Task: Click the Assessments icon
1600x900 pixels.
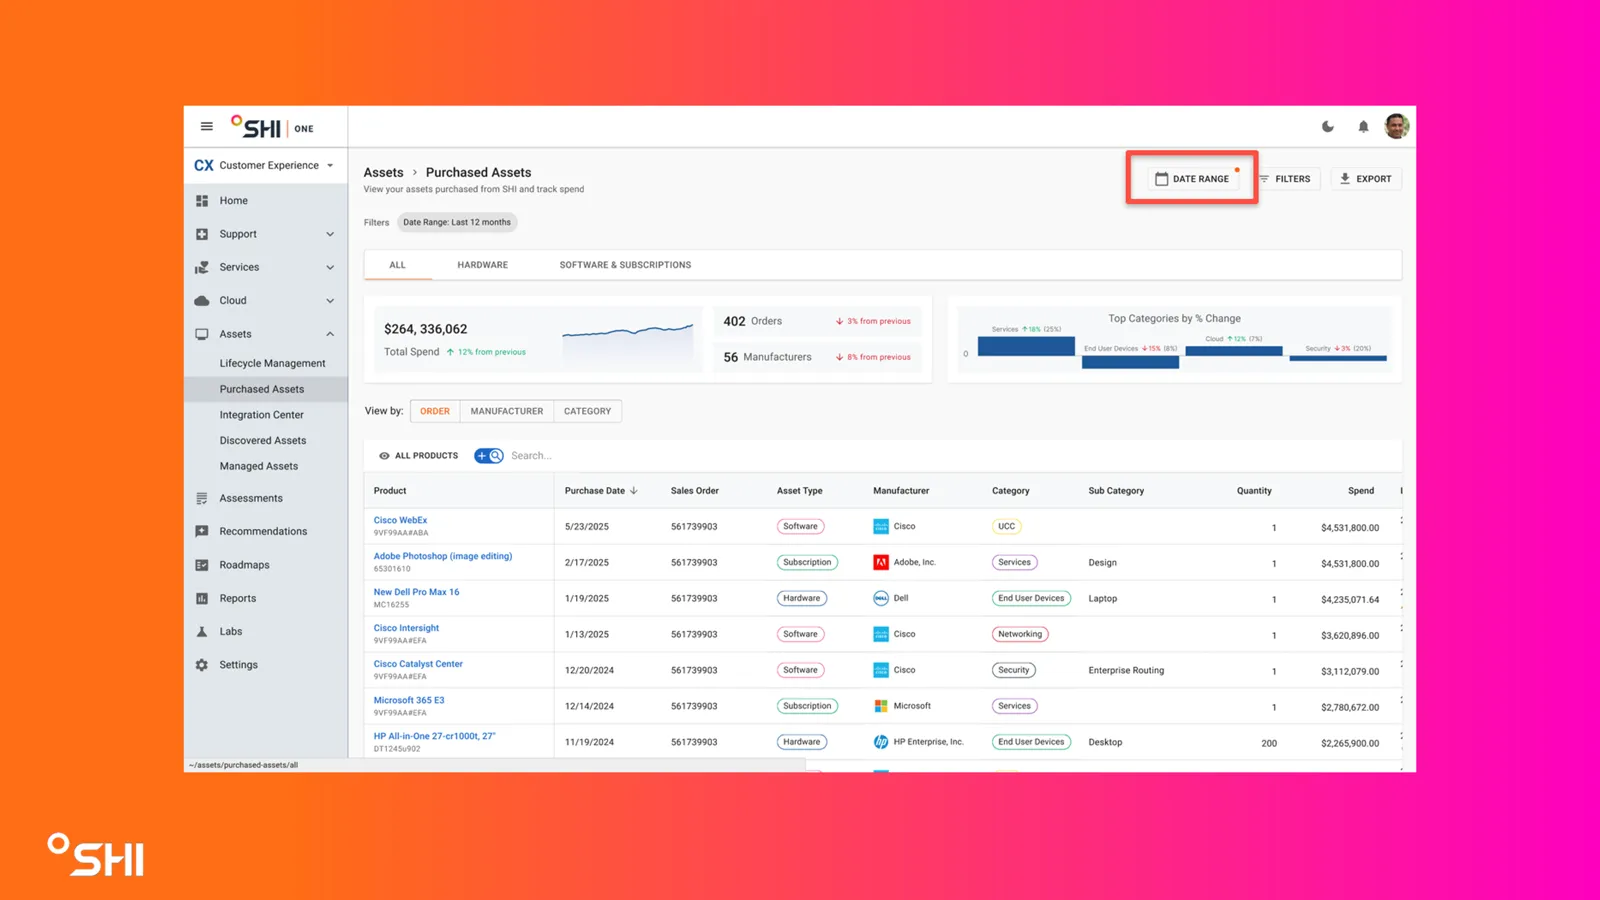Action: tap(202, 498)
